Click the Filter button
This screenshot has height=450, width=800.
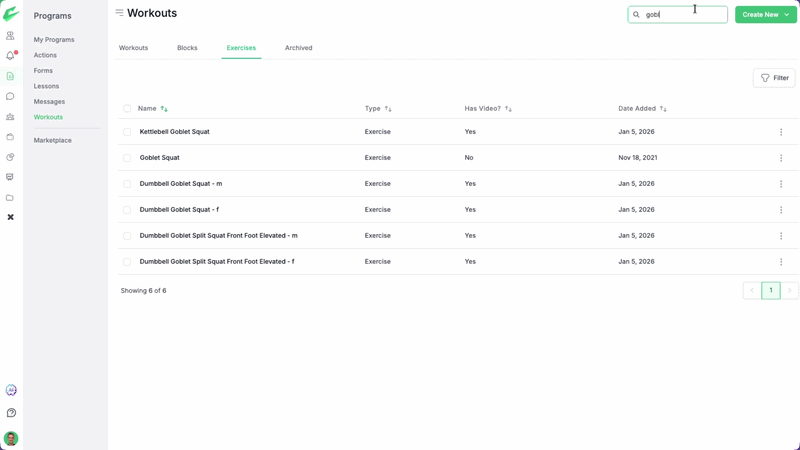coord(774,78)
